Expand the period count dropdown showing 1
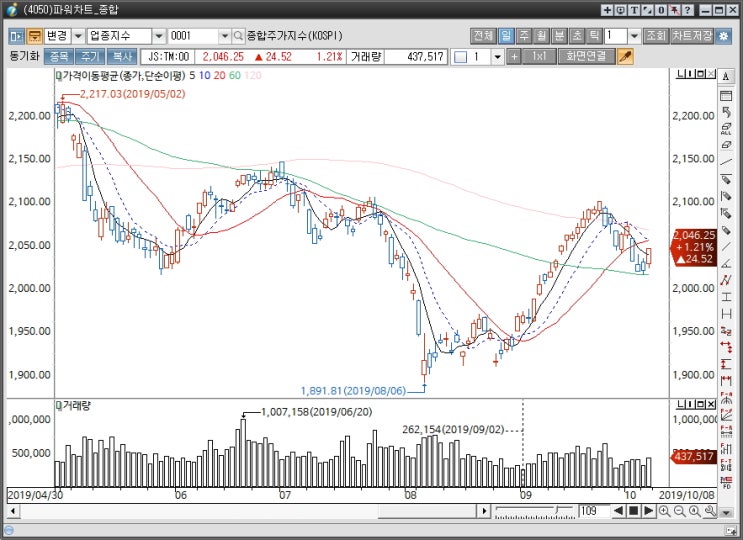743x540 pixels. [634, 36]
